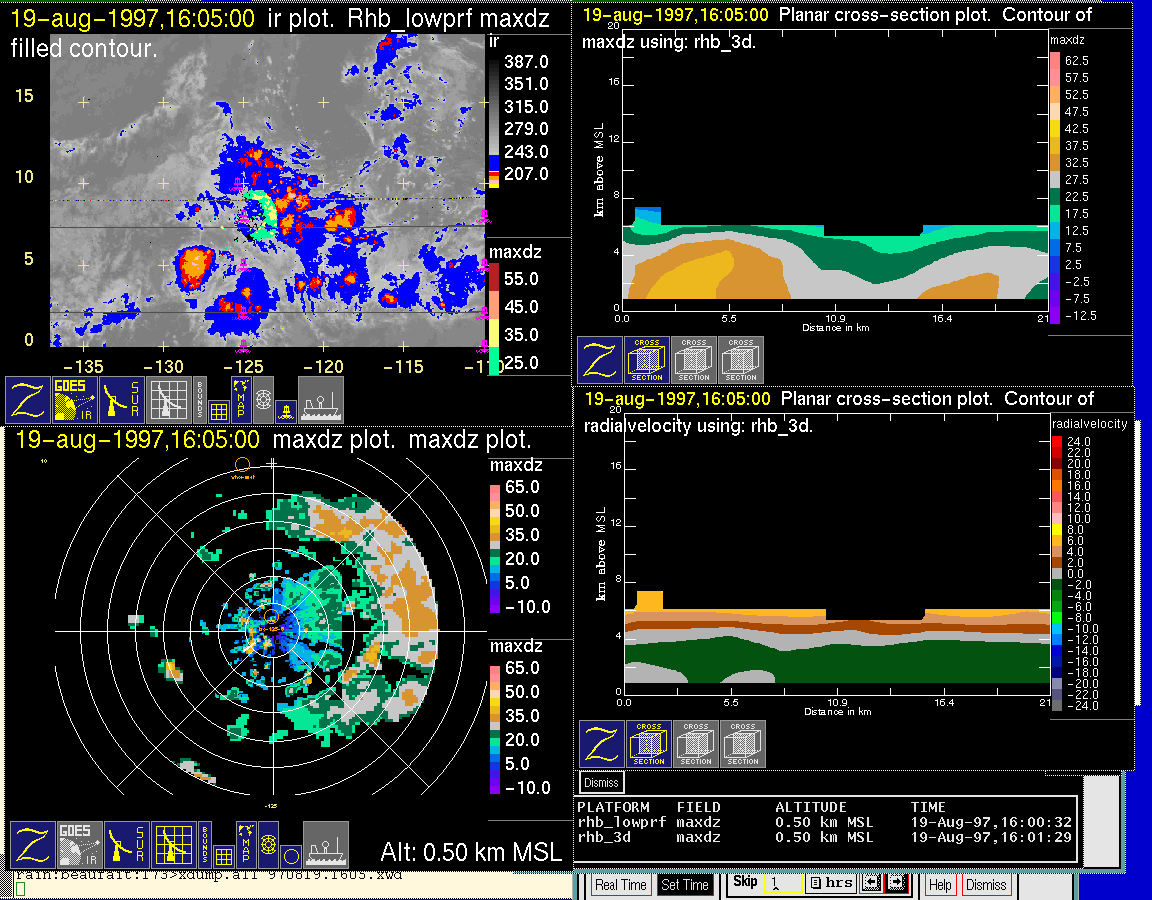Toggle the buoy icon in top-left panel
1152x900 pixels.
[x=284, y=410]
